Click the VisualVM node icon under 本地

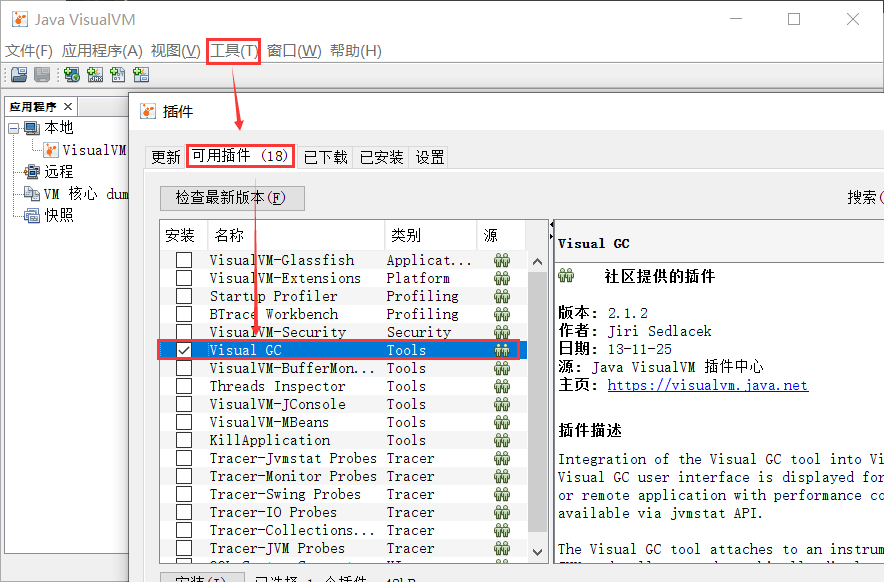coord(51,150)
